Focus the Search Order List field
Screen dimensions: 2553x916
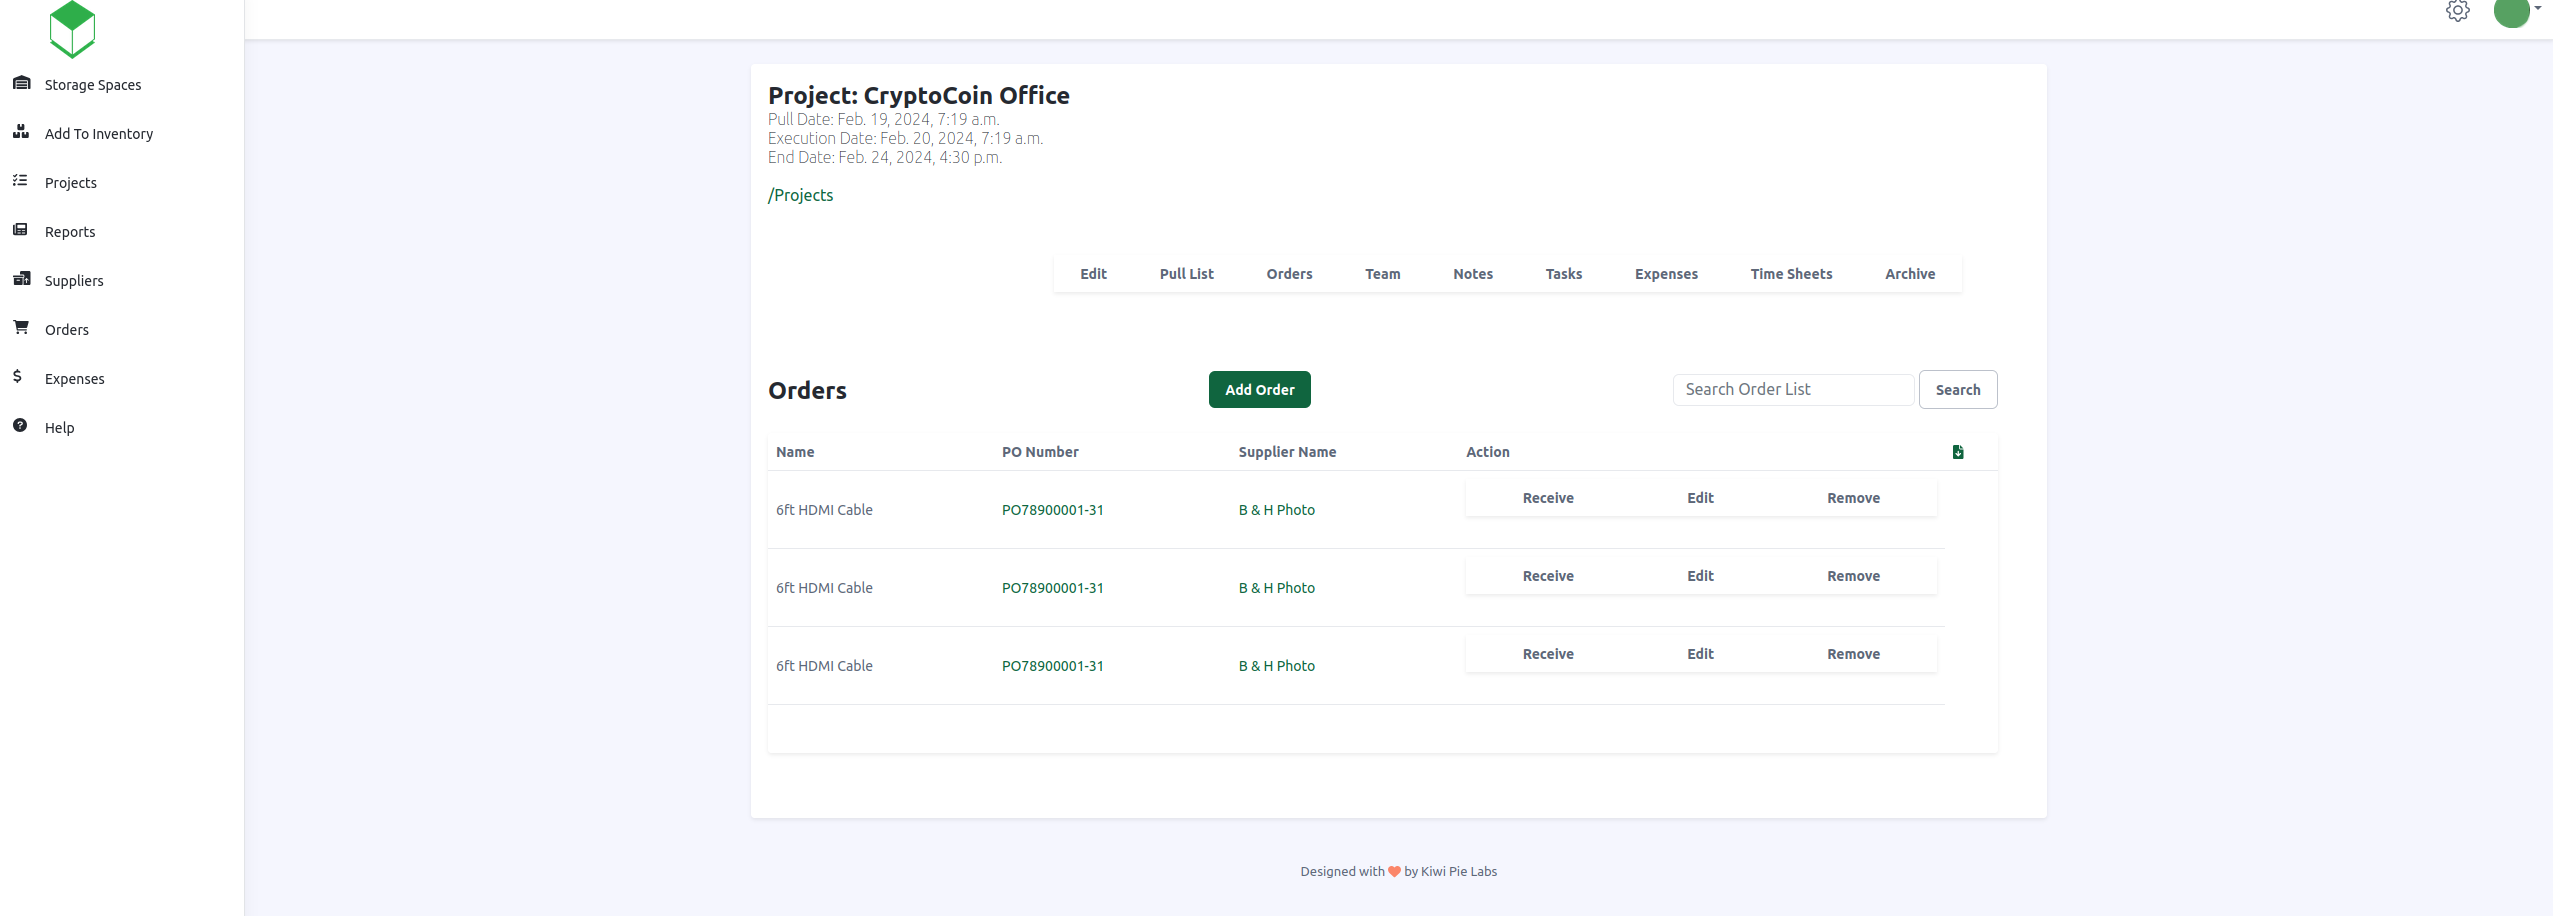click(x=1792, y=390)
